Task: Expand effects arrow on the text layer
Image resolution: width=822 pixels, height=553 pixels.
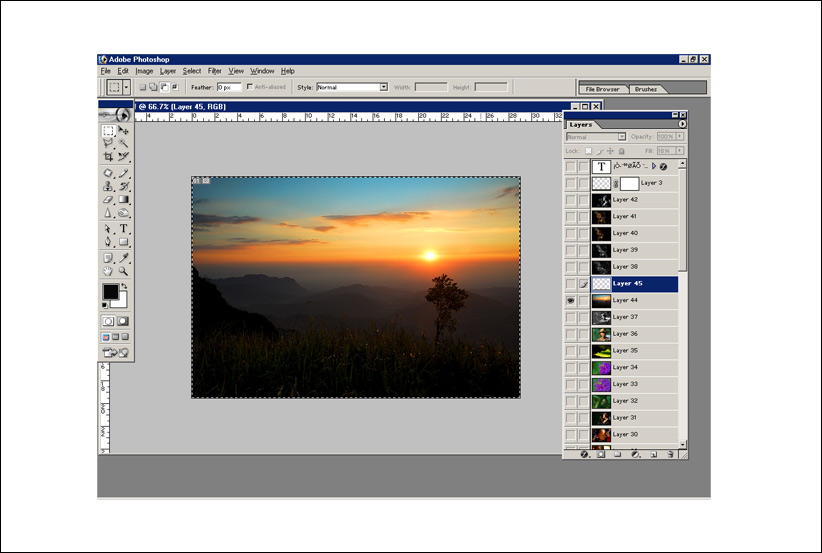Action: (x=654, y=166)
